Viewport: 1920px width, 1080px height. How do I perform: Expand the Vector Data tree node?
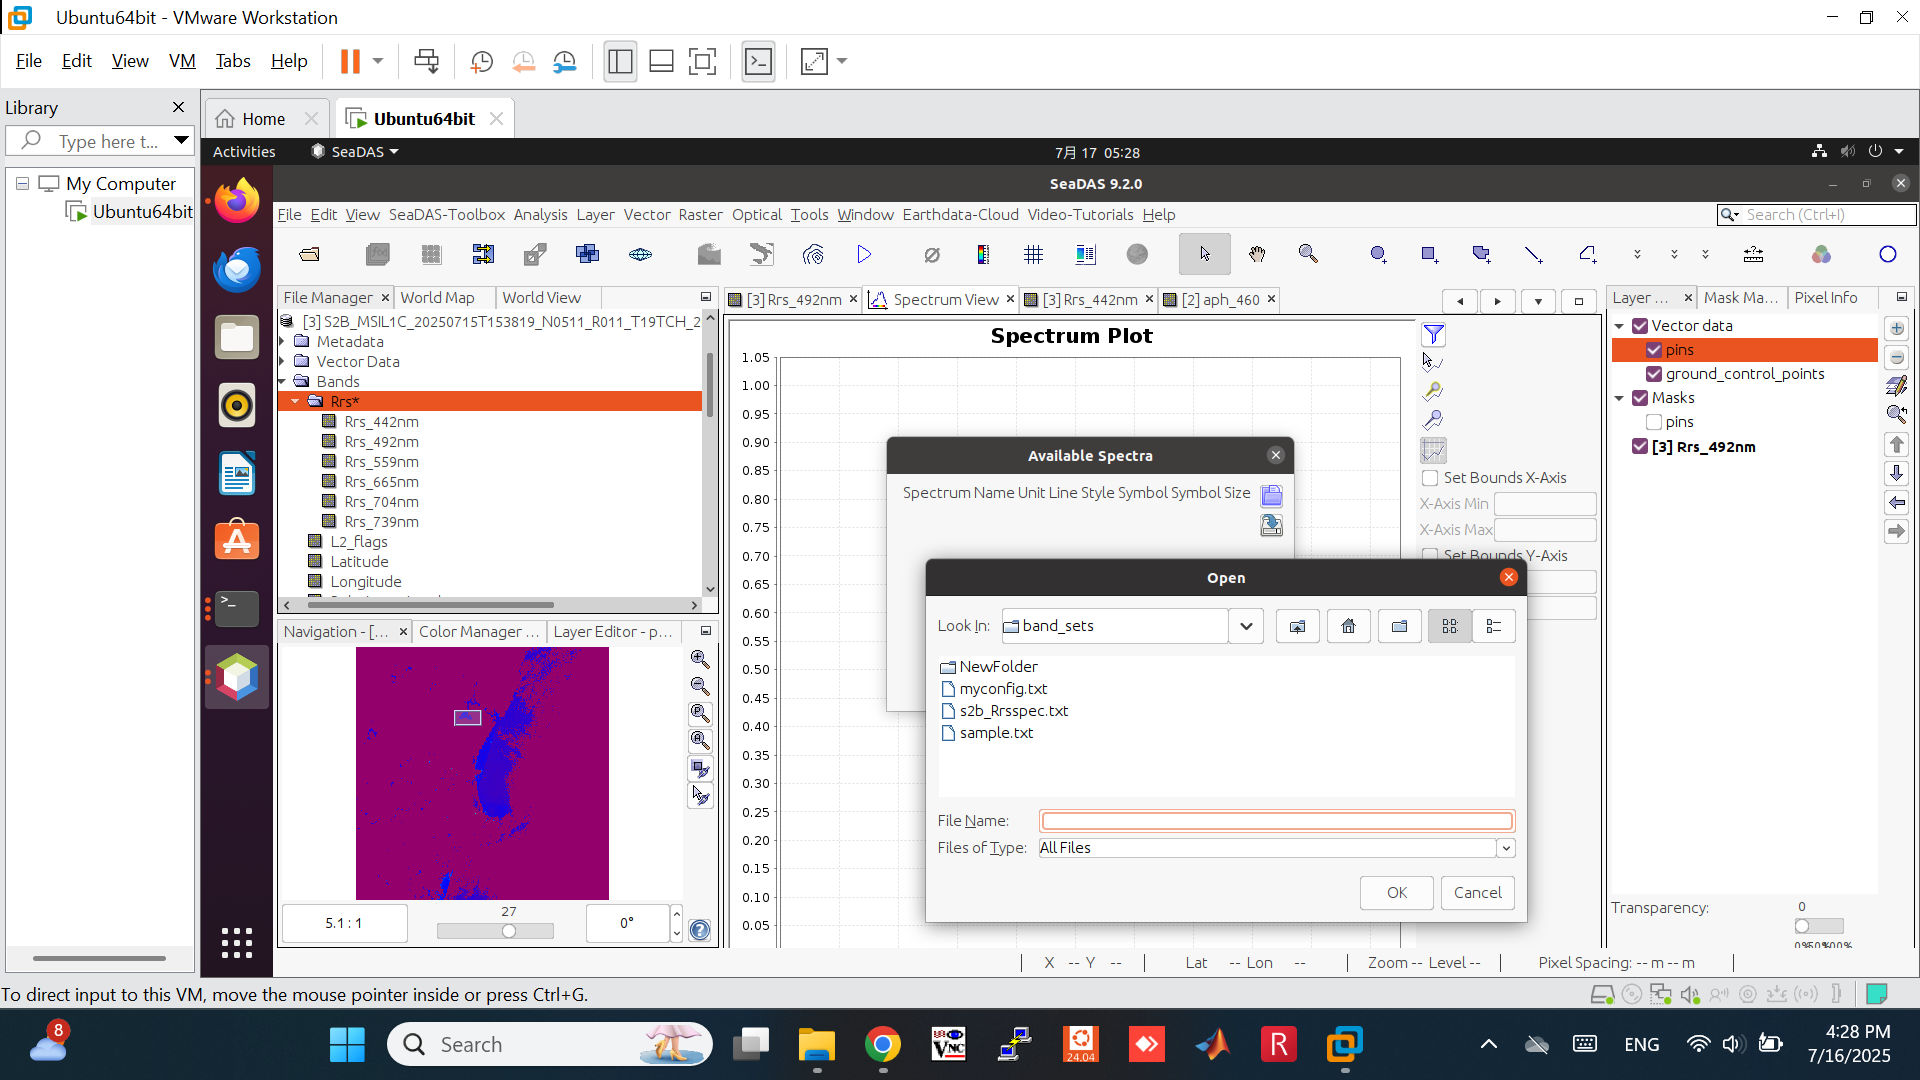coord(282,362)
